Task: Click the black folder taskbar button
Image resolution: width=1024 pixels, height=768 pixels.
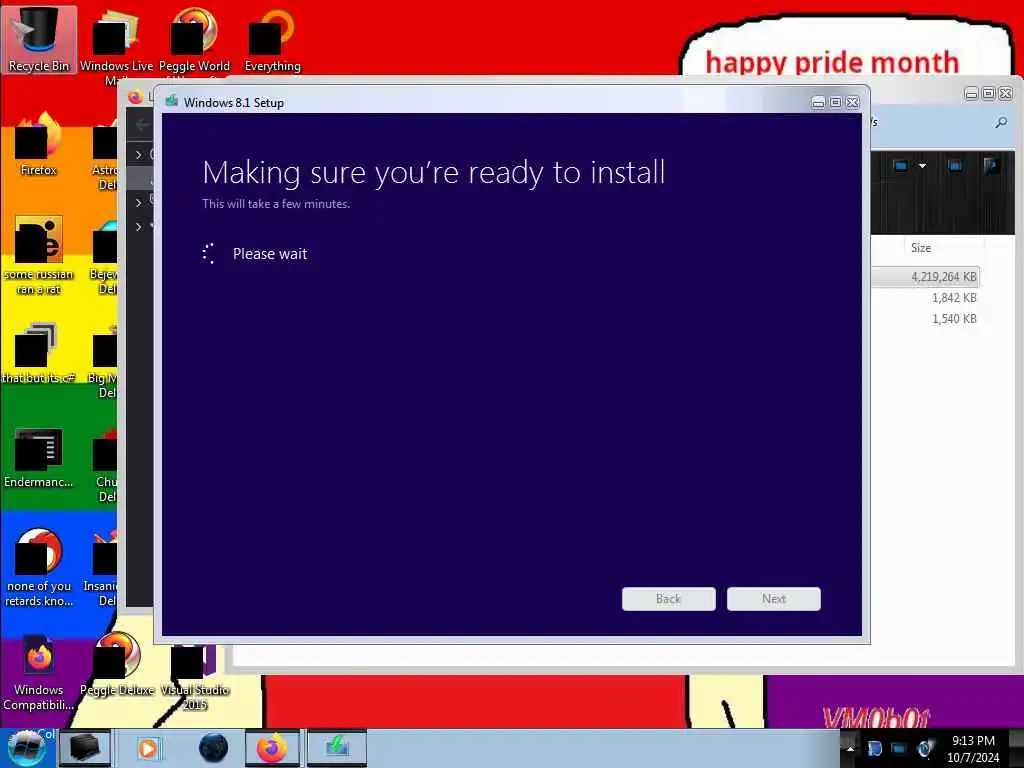Action: click(x=85, y=748)
